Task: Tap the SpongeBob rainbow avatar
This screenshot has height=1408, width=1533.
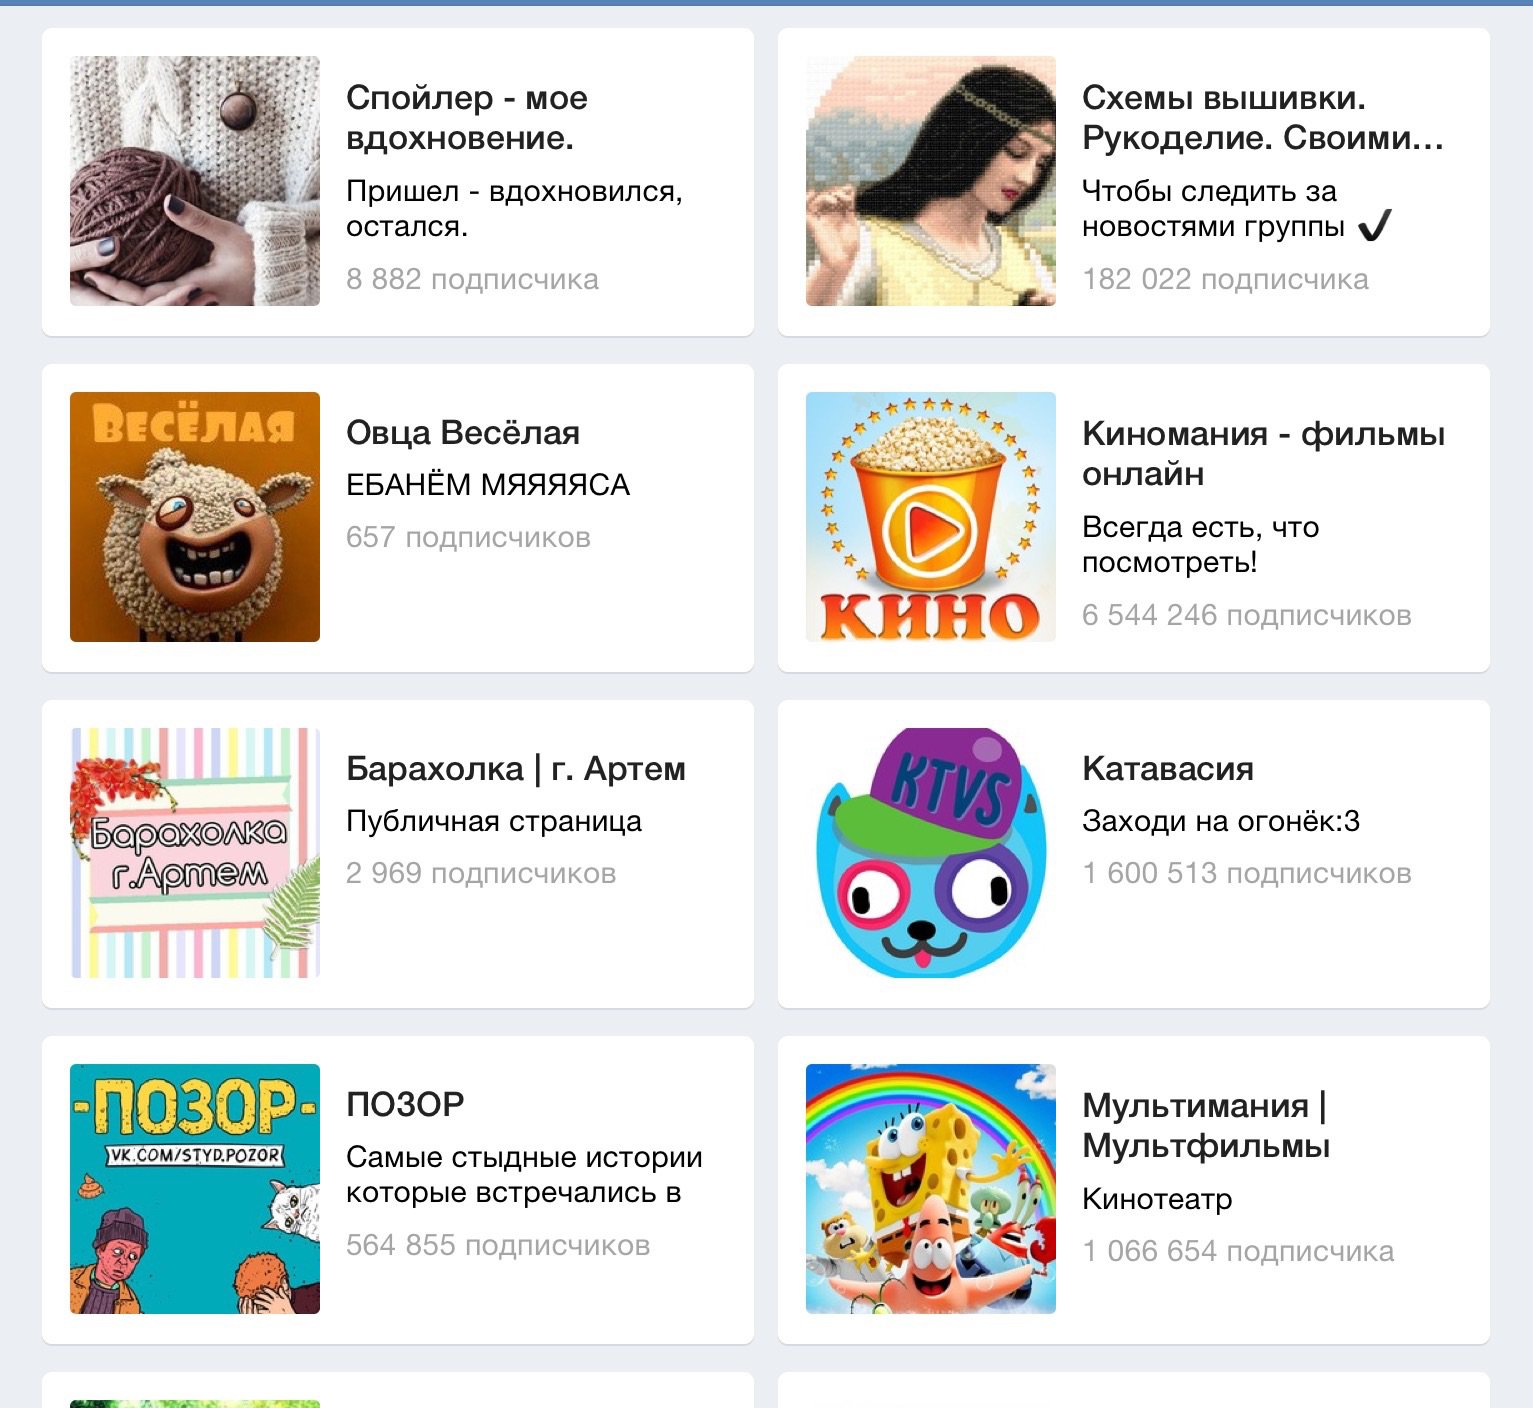Action: tap(931, 1189)
